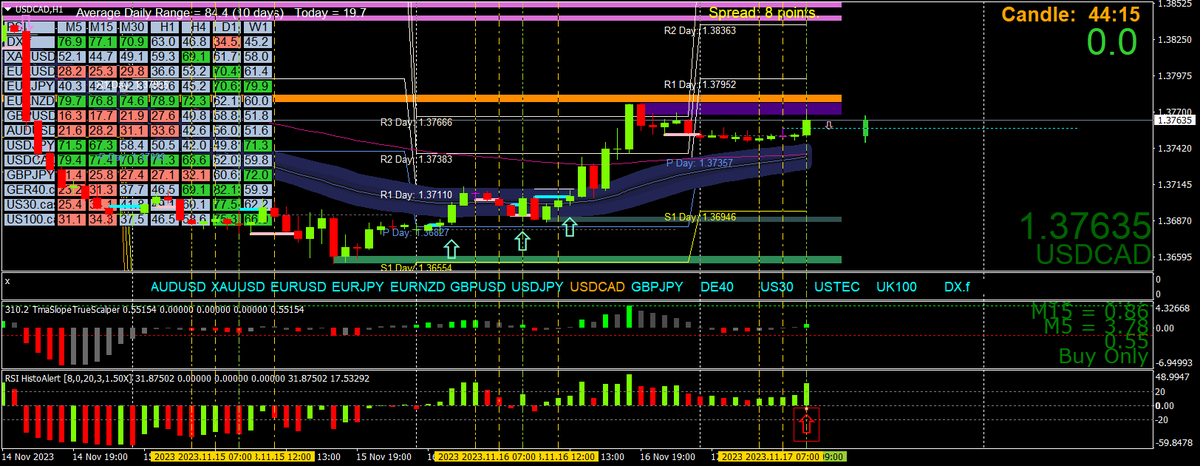Click DX M5 cell showing 76.9
The image size is (1200, 466).
[x=70, y=41]
